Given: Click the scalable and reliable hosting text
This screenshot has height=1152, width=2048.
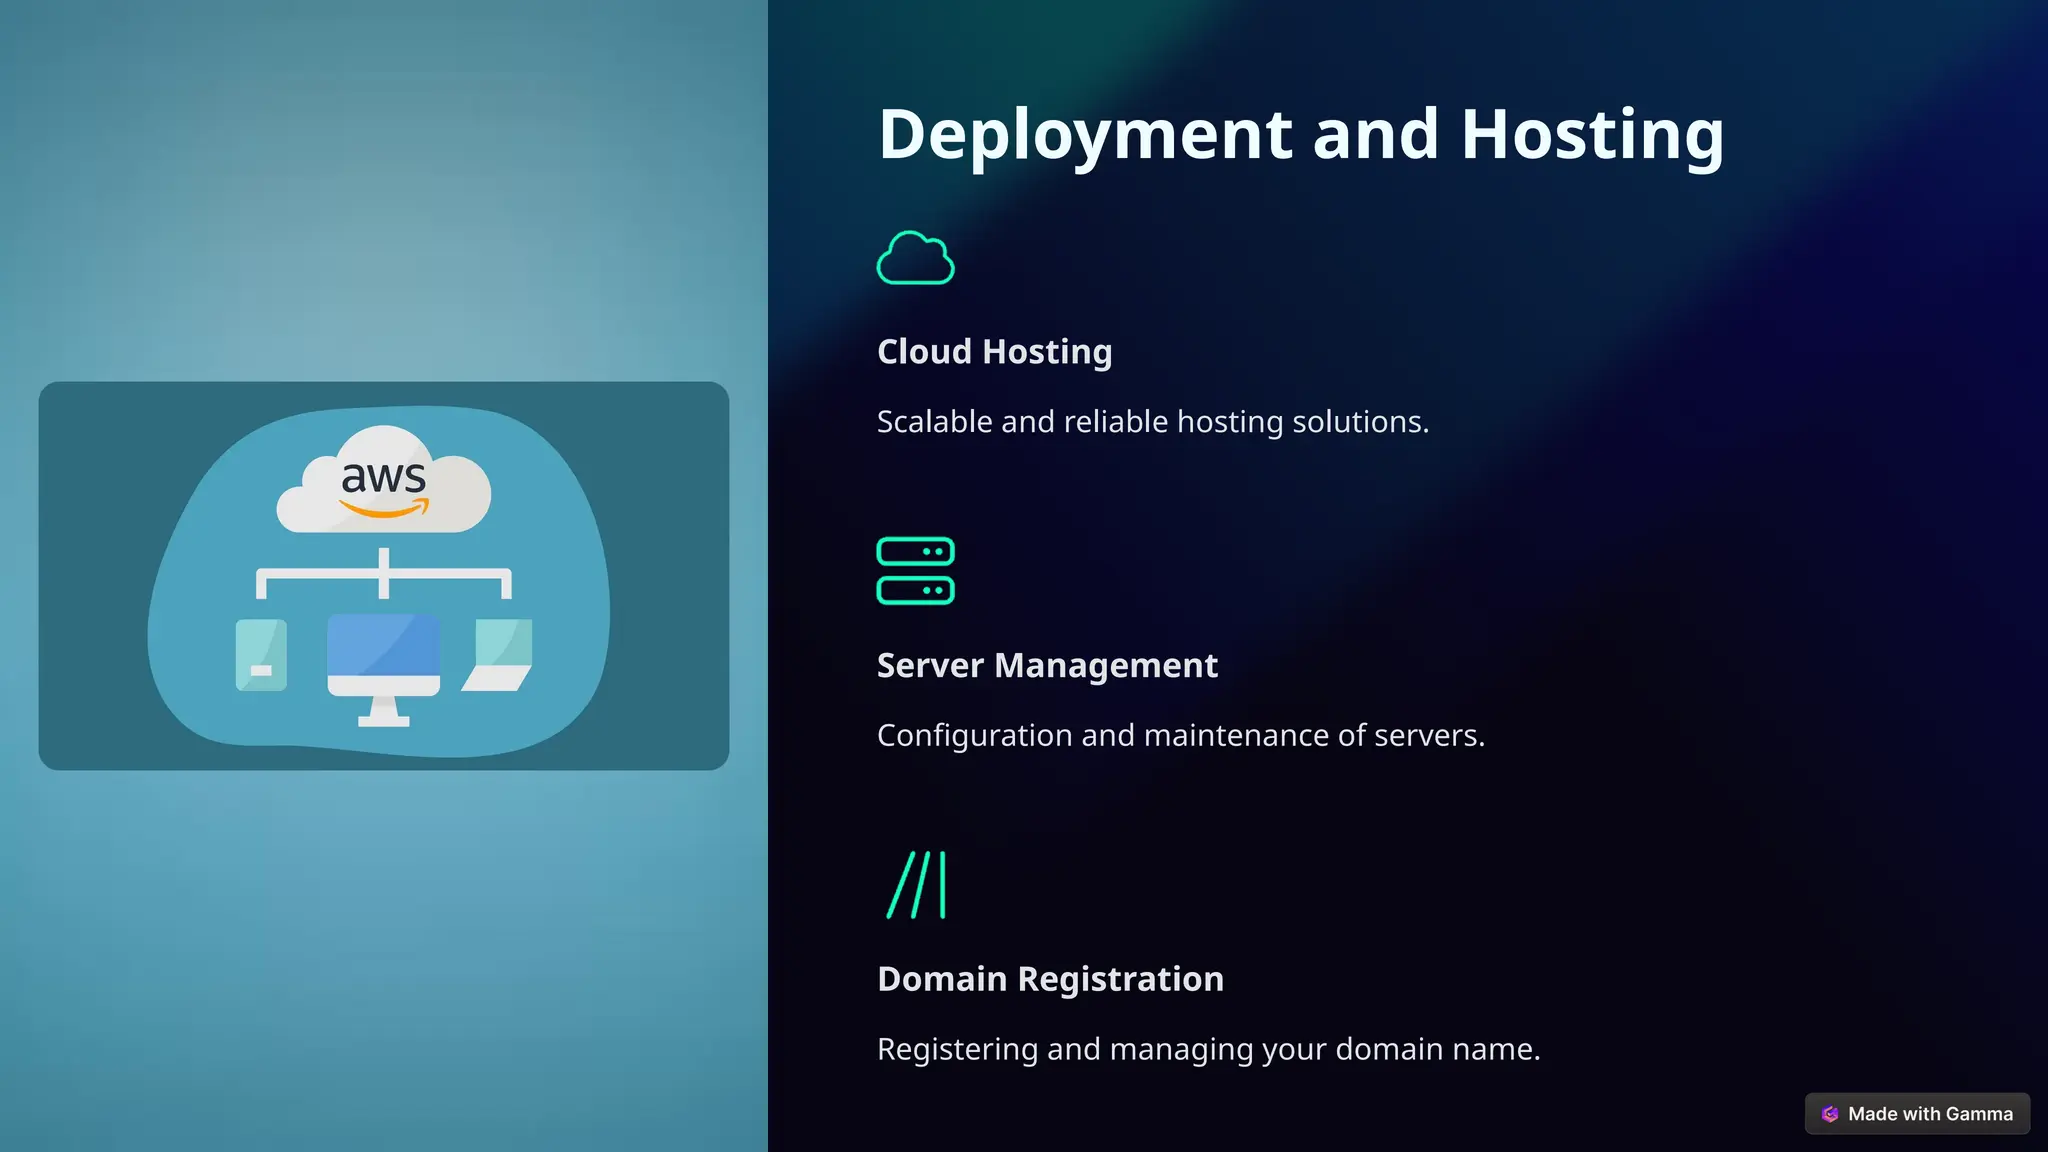Looking at the screenshot, I should (x=1152, y=422).
